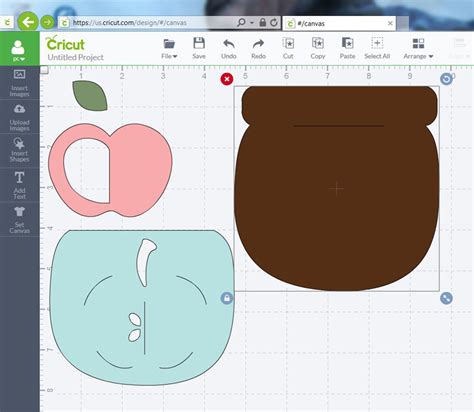This screenshot has width=474, height=412.
Task: Copy the selected image
Action: (x=318, y=49)
